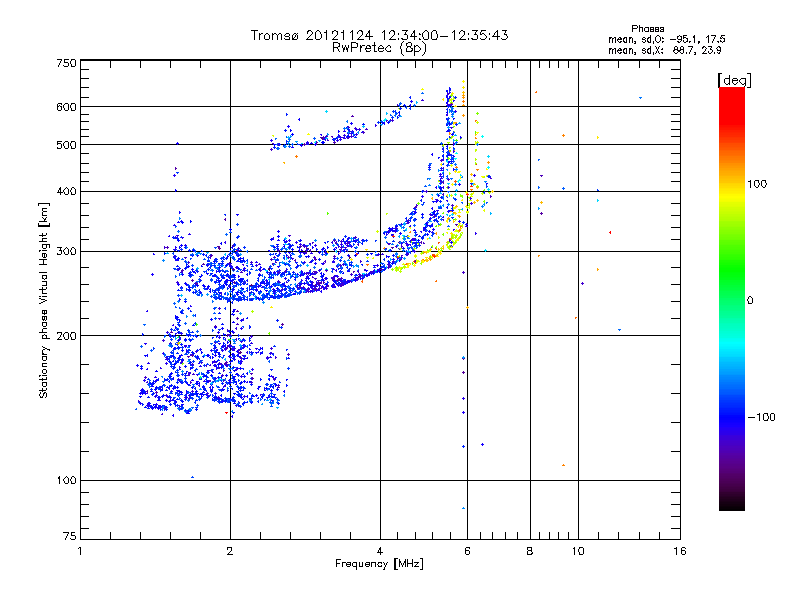Select the 'RwPretec (8p)' subtitle

pyautogui.click(x=379, y=48)
